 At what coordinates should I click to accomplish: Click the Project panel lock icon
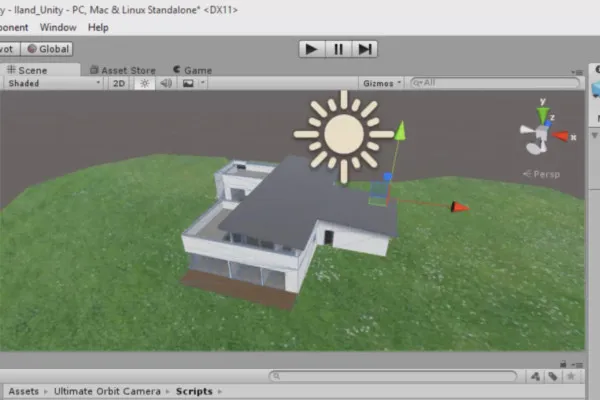pos(563,364)
